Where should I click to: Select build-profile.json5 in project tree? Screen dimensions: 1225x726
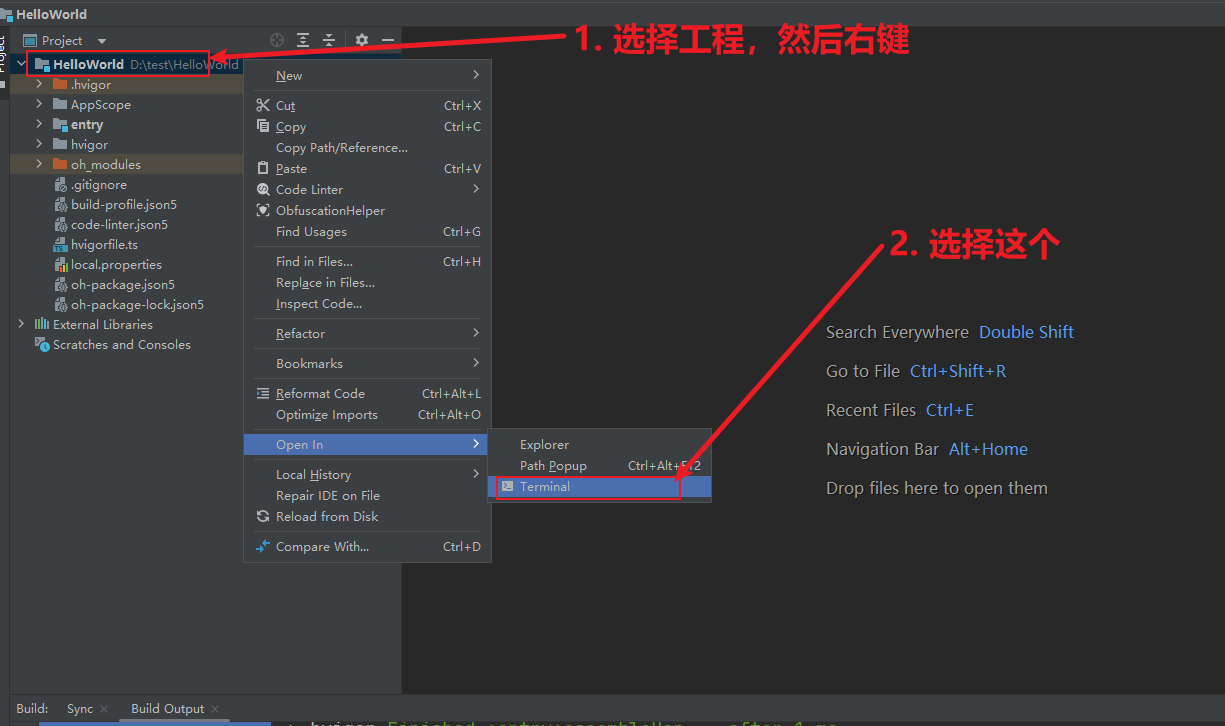124,204
